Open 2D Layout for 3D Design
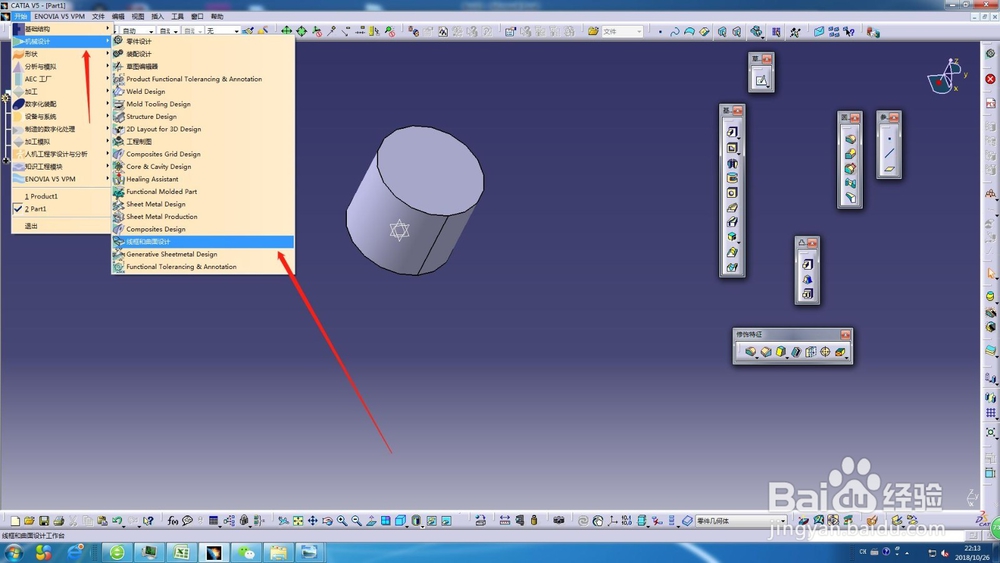The width and height of the screenshot is (1000, 563). [x=203, y=129]
